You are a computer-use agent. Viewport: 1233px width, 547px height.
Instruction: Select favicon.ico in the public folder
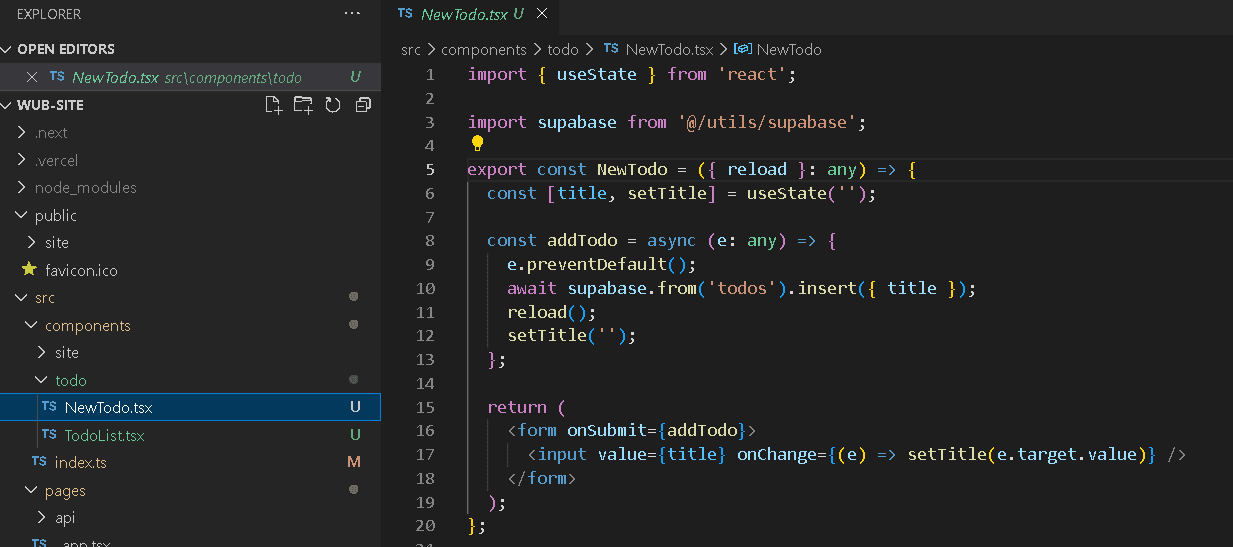(81, 271)
